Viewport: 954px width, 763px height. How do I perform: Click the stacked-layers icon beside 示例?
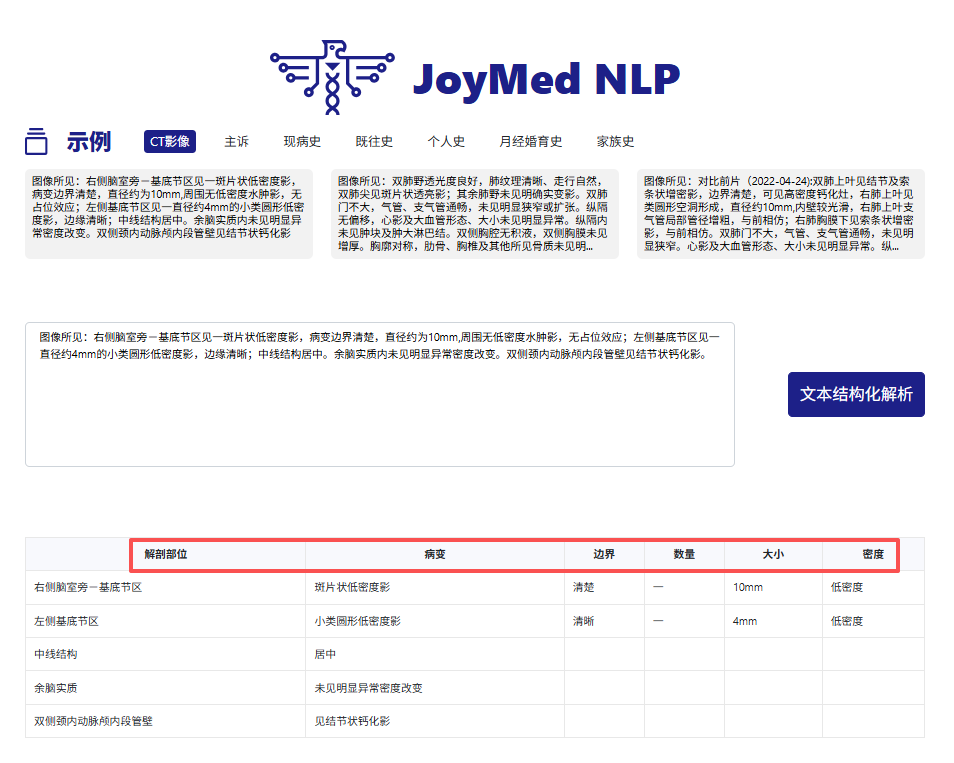click(37, 141)
